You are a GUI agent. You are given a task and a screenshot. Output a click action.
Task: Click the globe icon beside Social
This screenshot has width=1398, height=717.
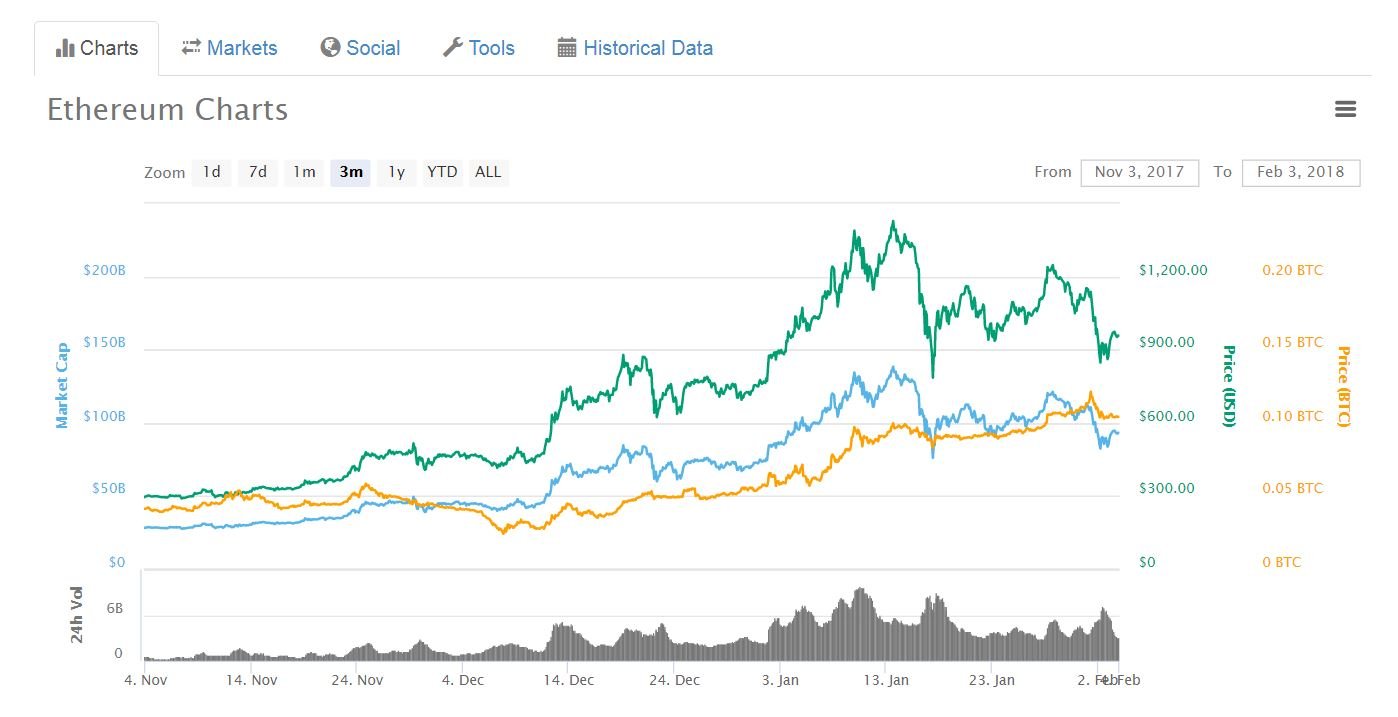pyautogui.click(x=330, y=48)
